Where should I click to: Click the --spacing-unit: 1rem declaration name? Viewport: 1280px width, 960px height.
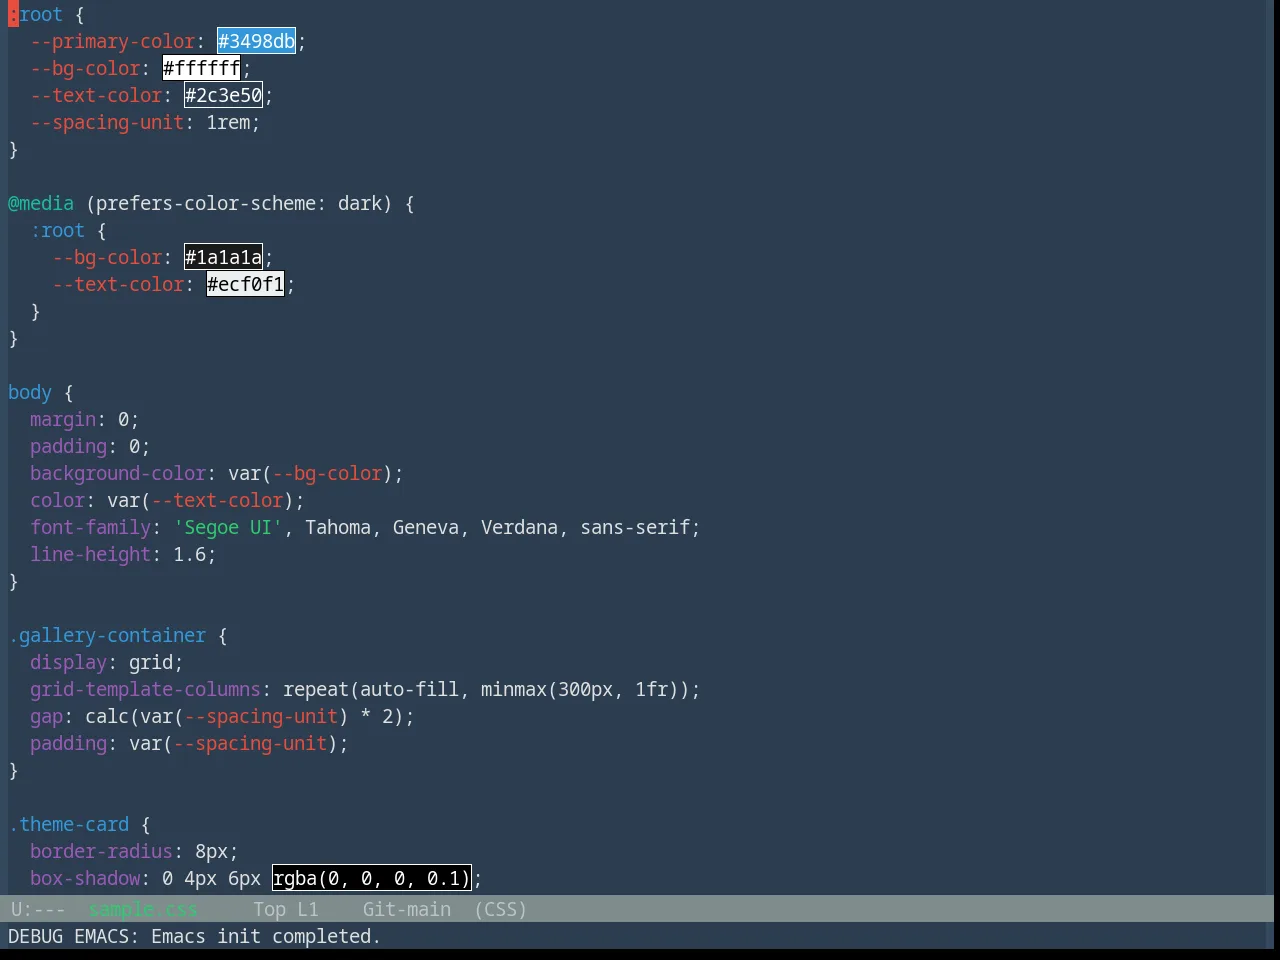108,122
